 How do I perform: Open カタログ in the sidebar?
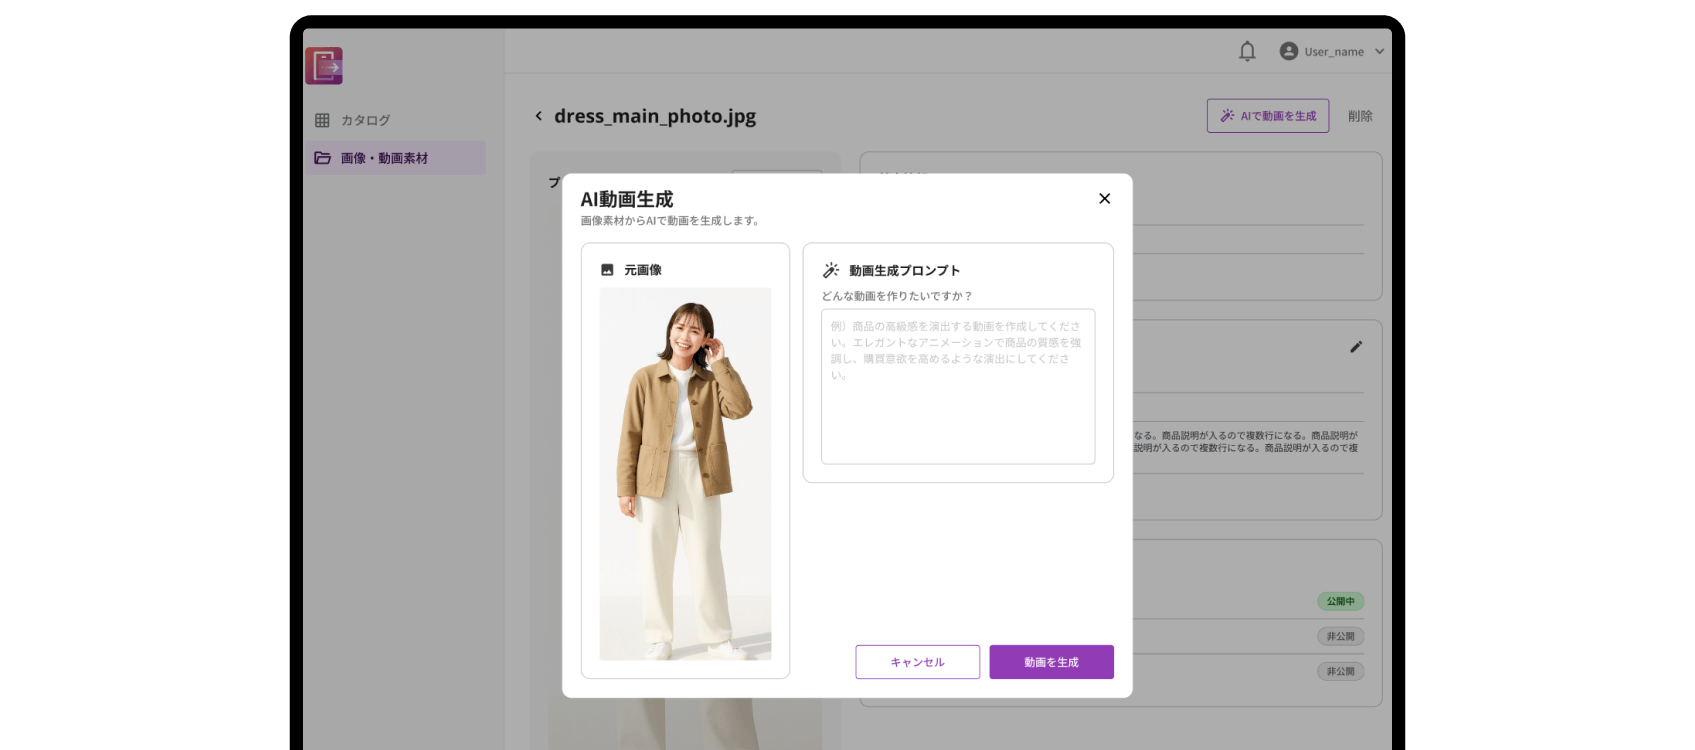pyautogui.click(x=366, y=120)
